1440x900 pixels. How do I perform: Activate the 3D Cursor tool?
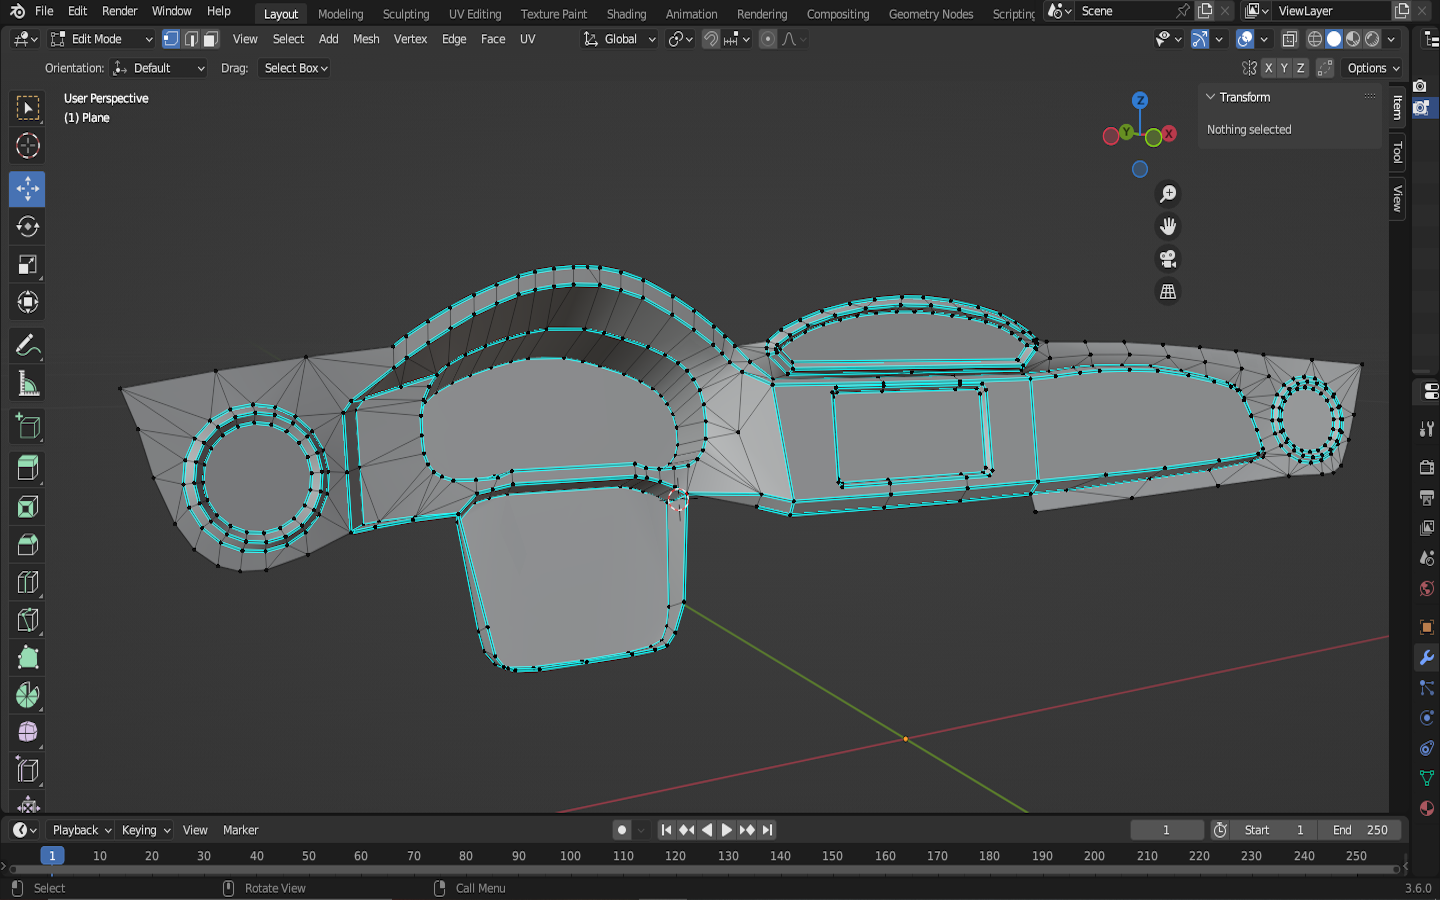(x=28, y=146)
